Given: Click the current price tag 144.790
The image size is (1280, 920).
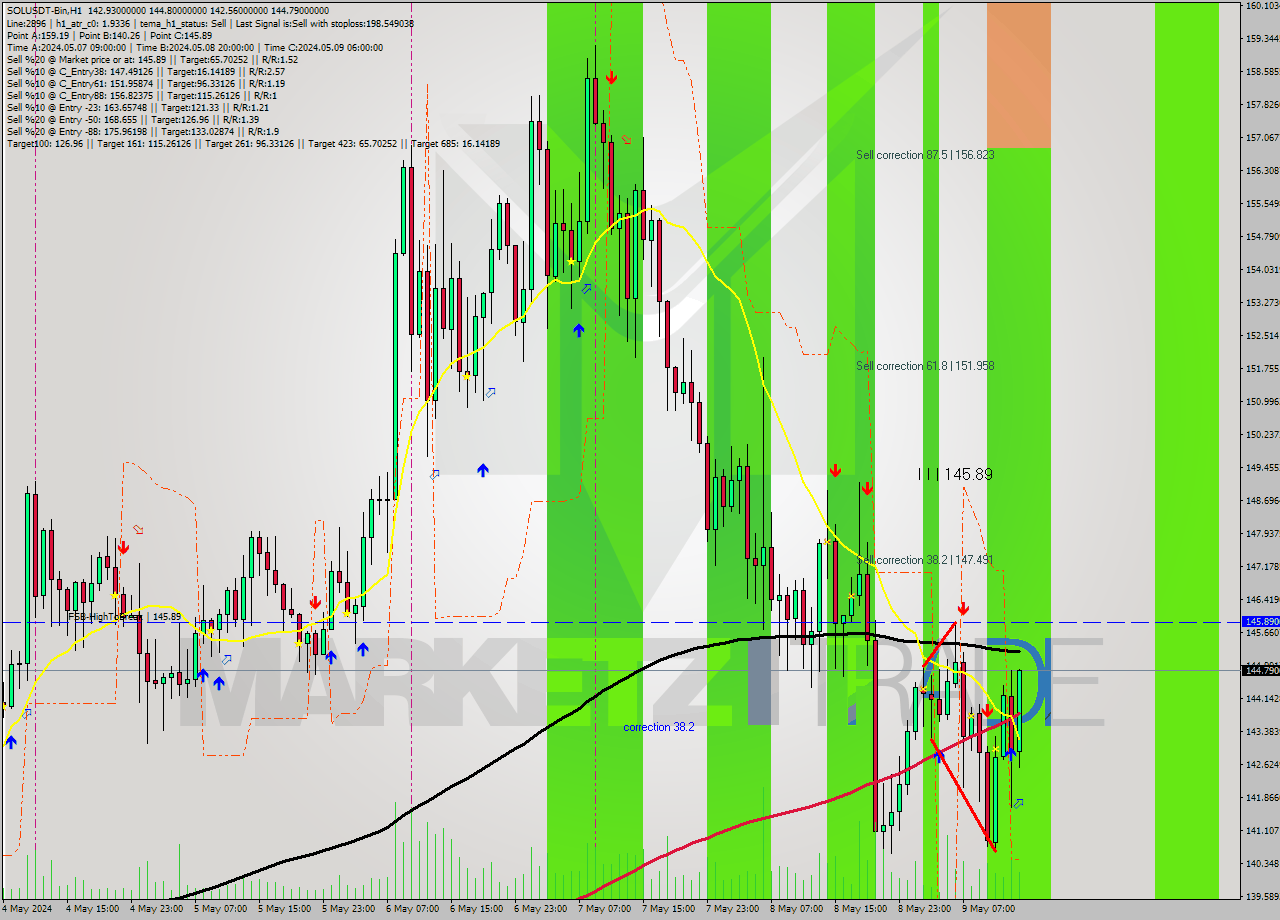Looking at the screenshot, I should (1260, 670).
